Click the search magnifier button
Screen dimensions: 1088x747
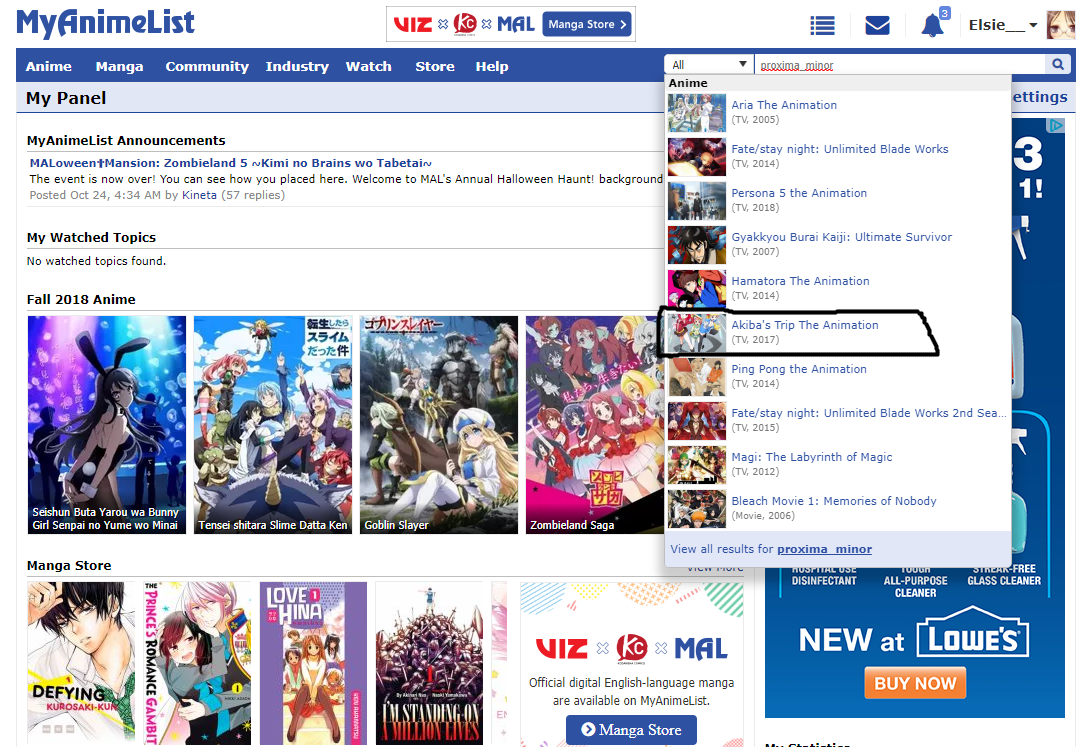click(x=1057, y=65)
